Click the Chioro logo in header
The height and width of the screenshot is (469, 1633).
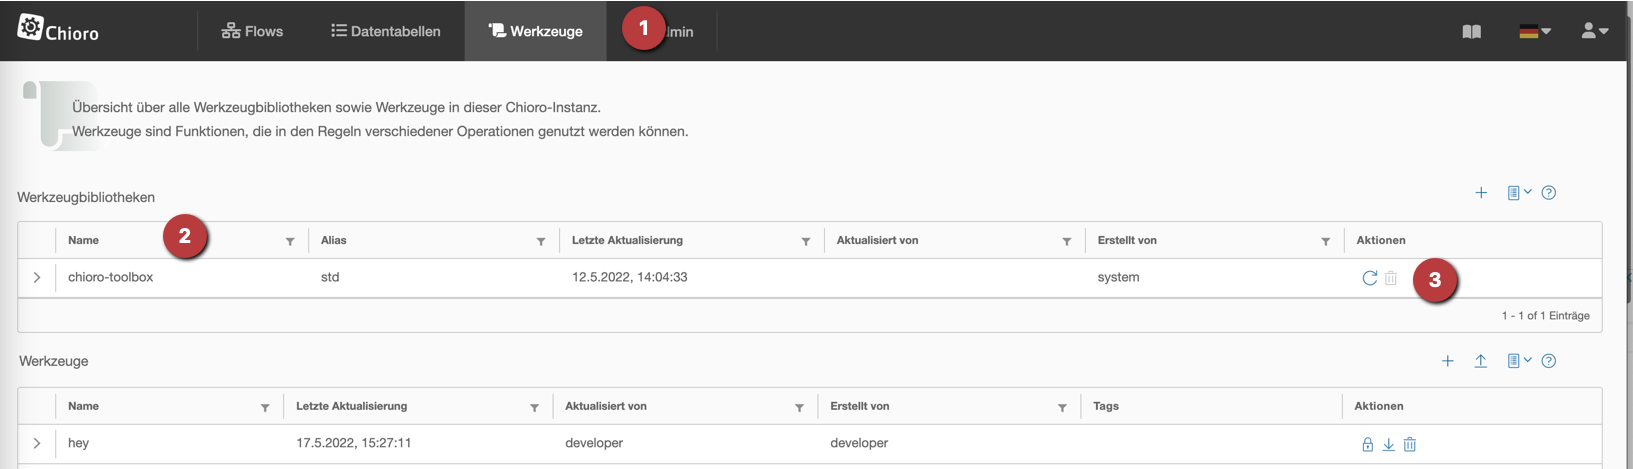pyautogui.click(x=58, y=29)
